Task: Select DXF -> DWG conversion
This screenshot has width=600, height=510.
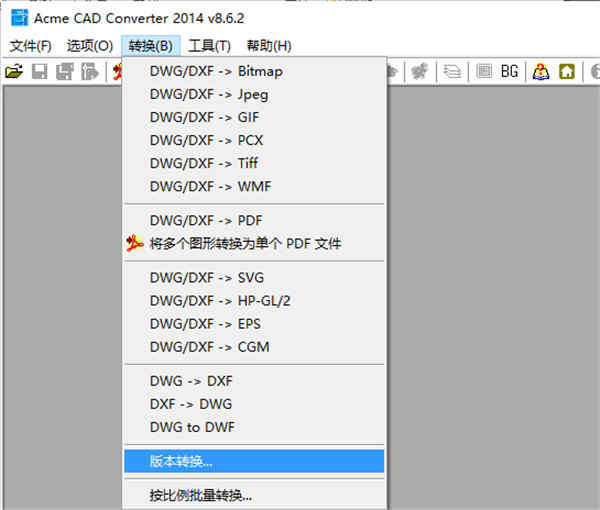Action: coord(254,404)
